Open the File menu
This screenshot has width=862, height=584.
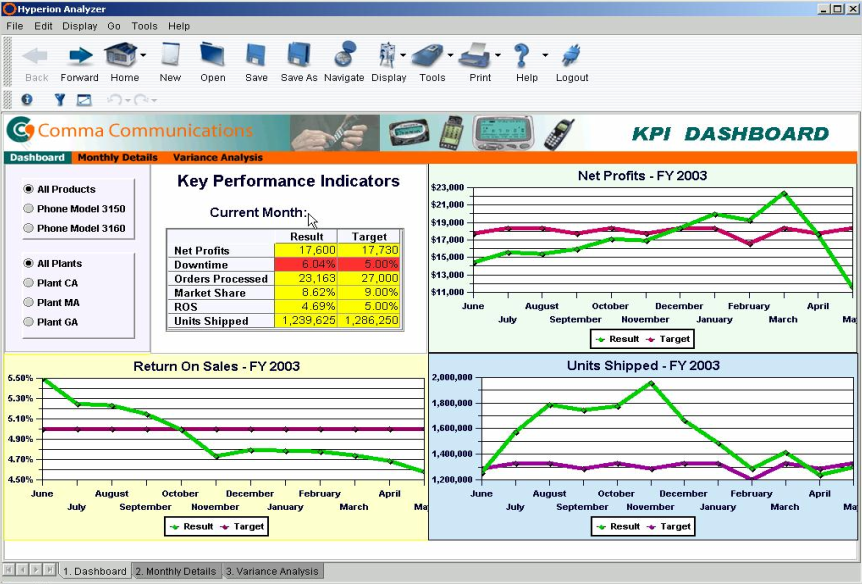click(15, 26)
